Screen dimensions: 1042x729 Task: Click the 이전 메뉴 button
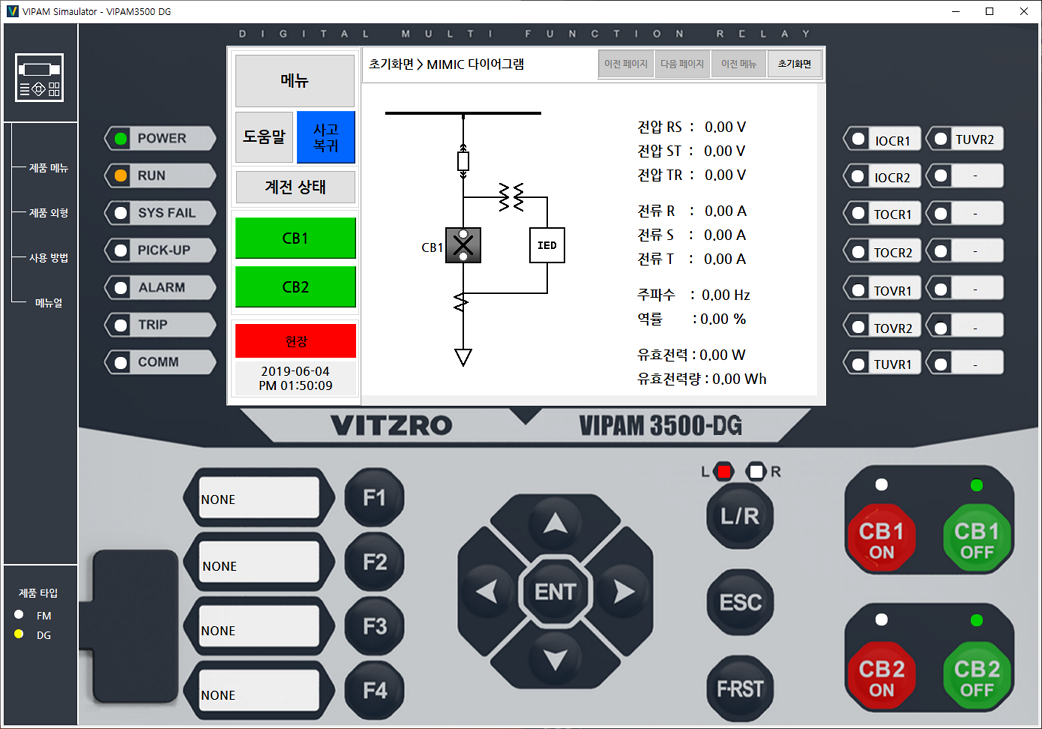pyautogui.click(x=738, y=64)
